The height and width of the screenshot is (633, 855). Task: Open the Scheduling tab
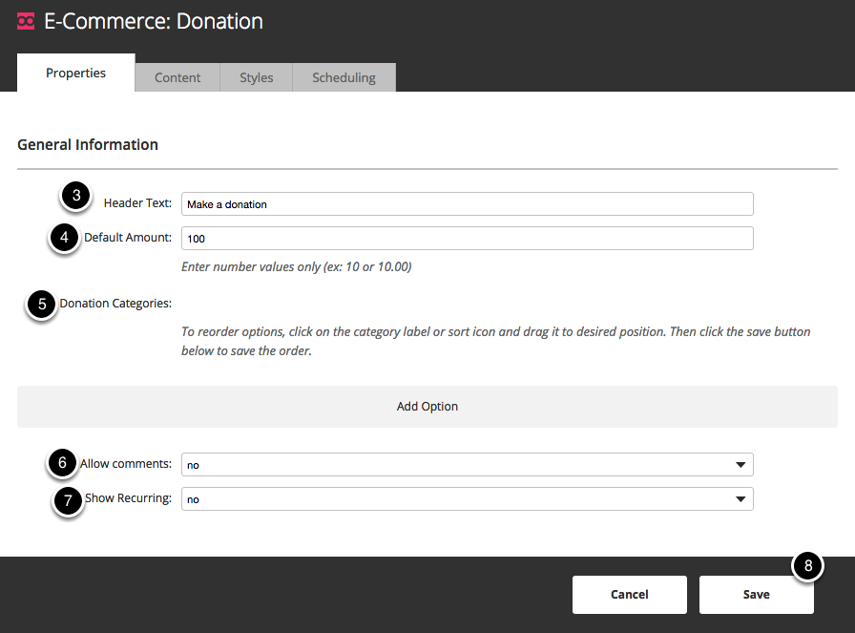tap(344, 77)
